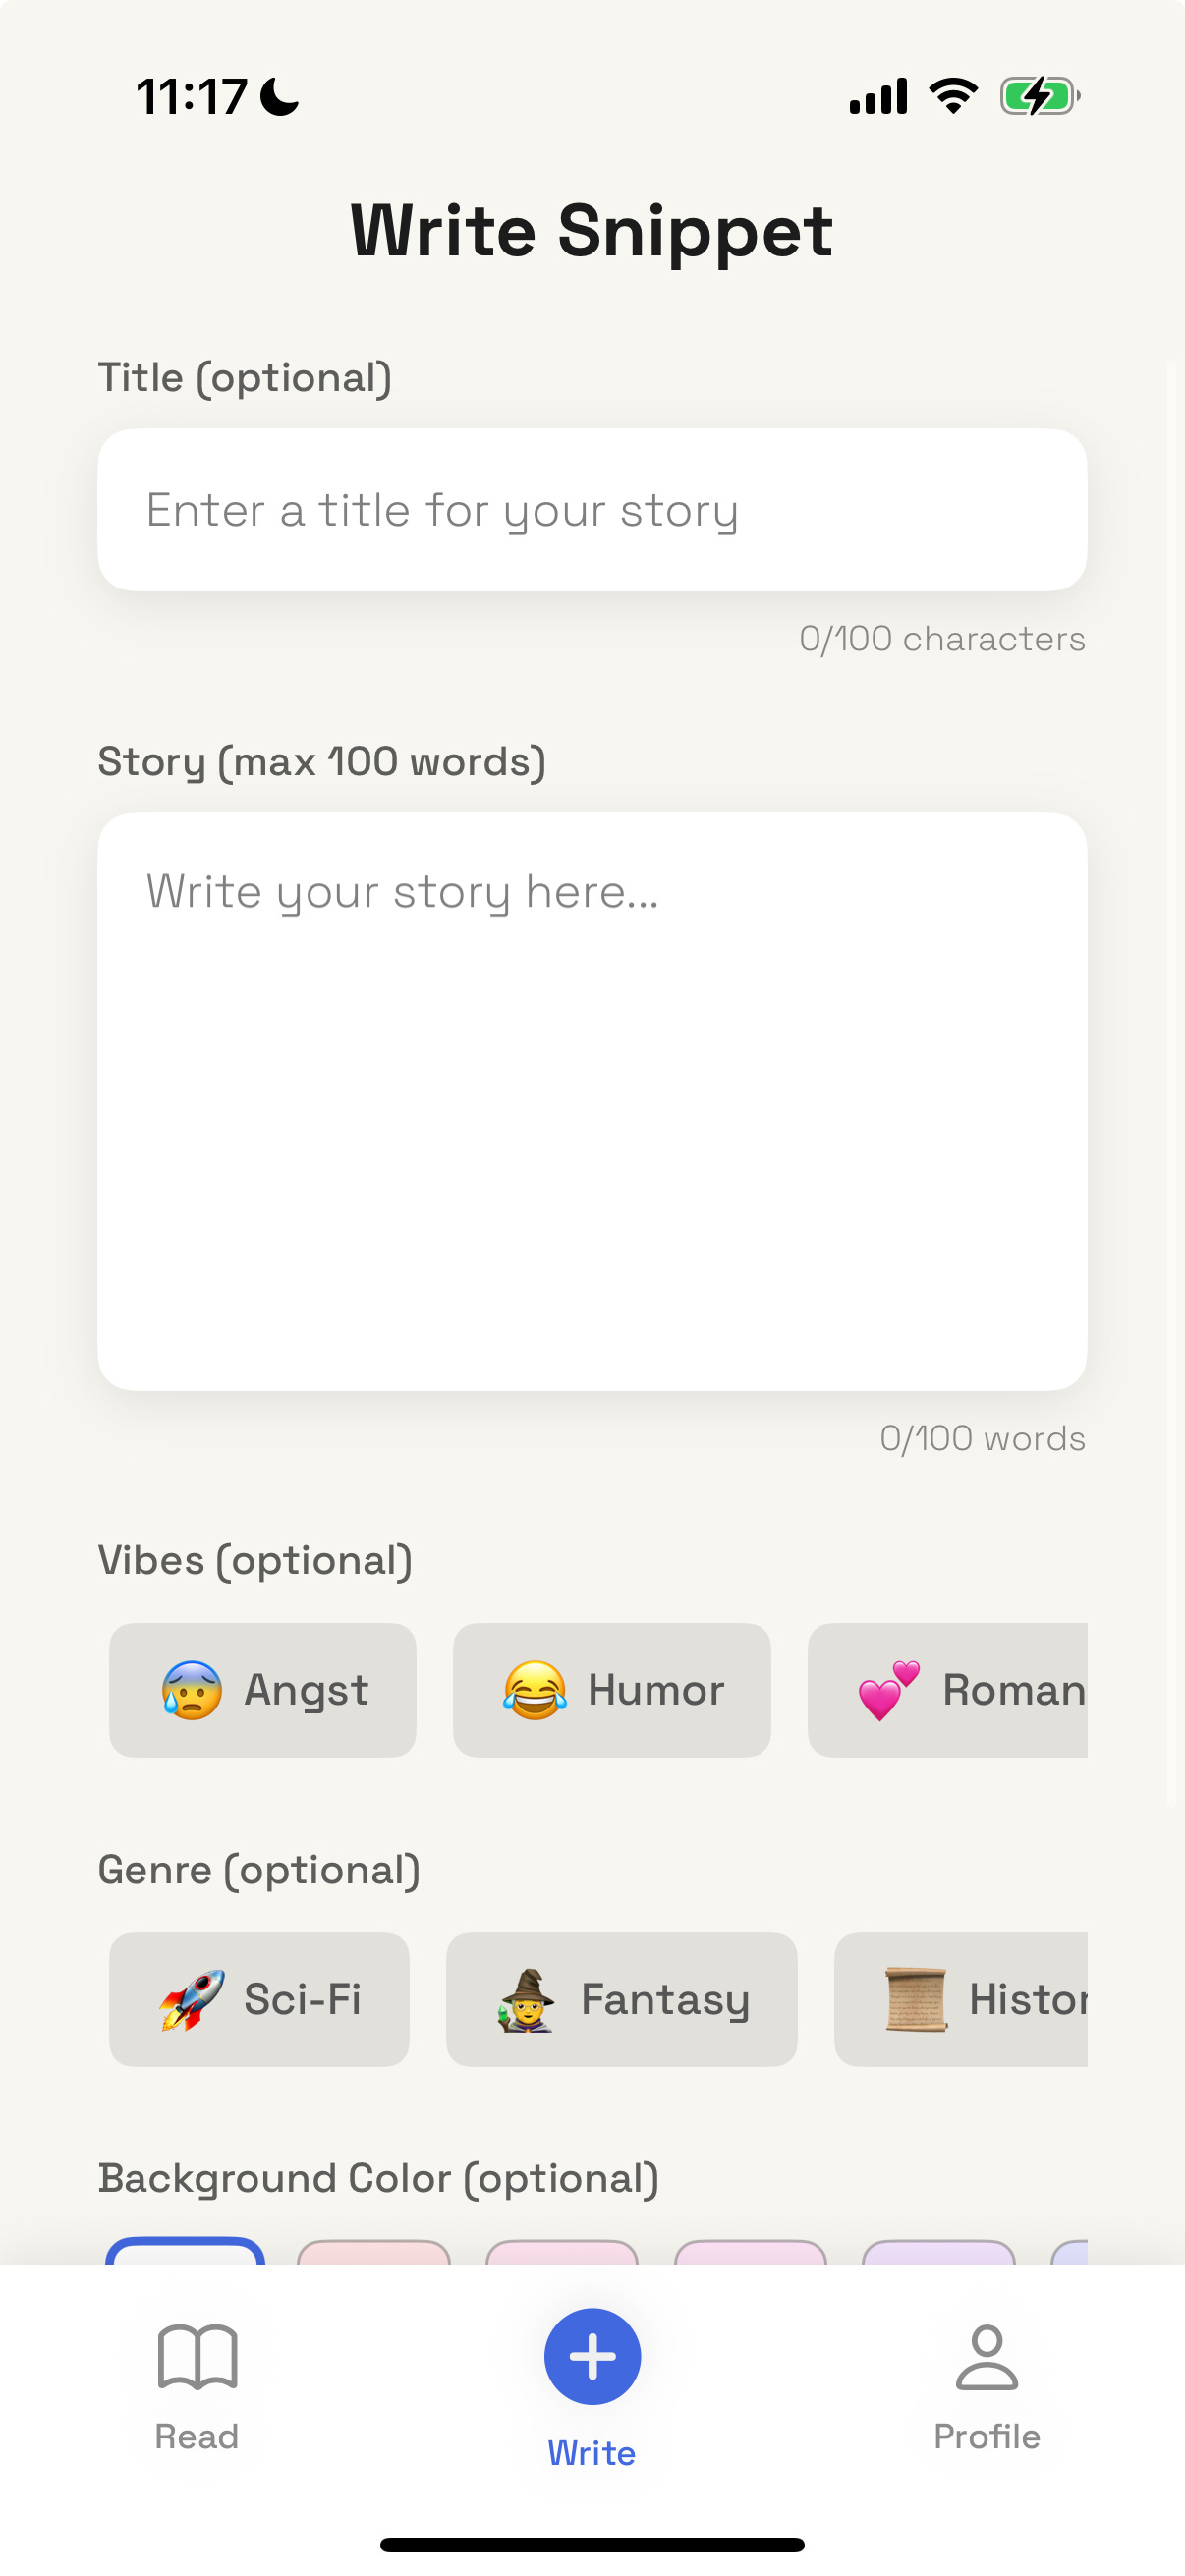Click into the story text area
Screen dimensions: 1185x2576
(592, 1100)
